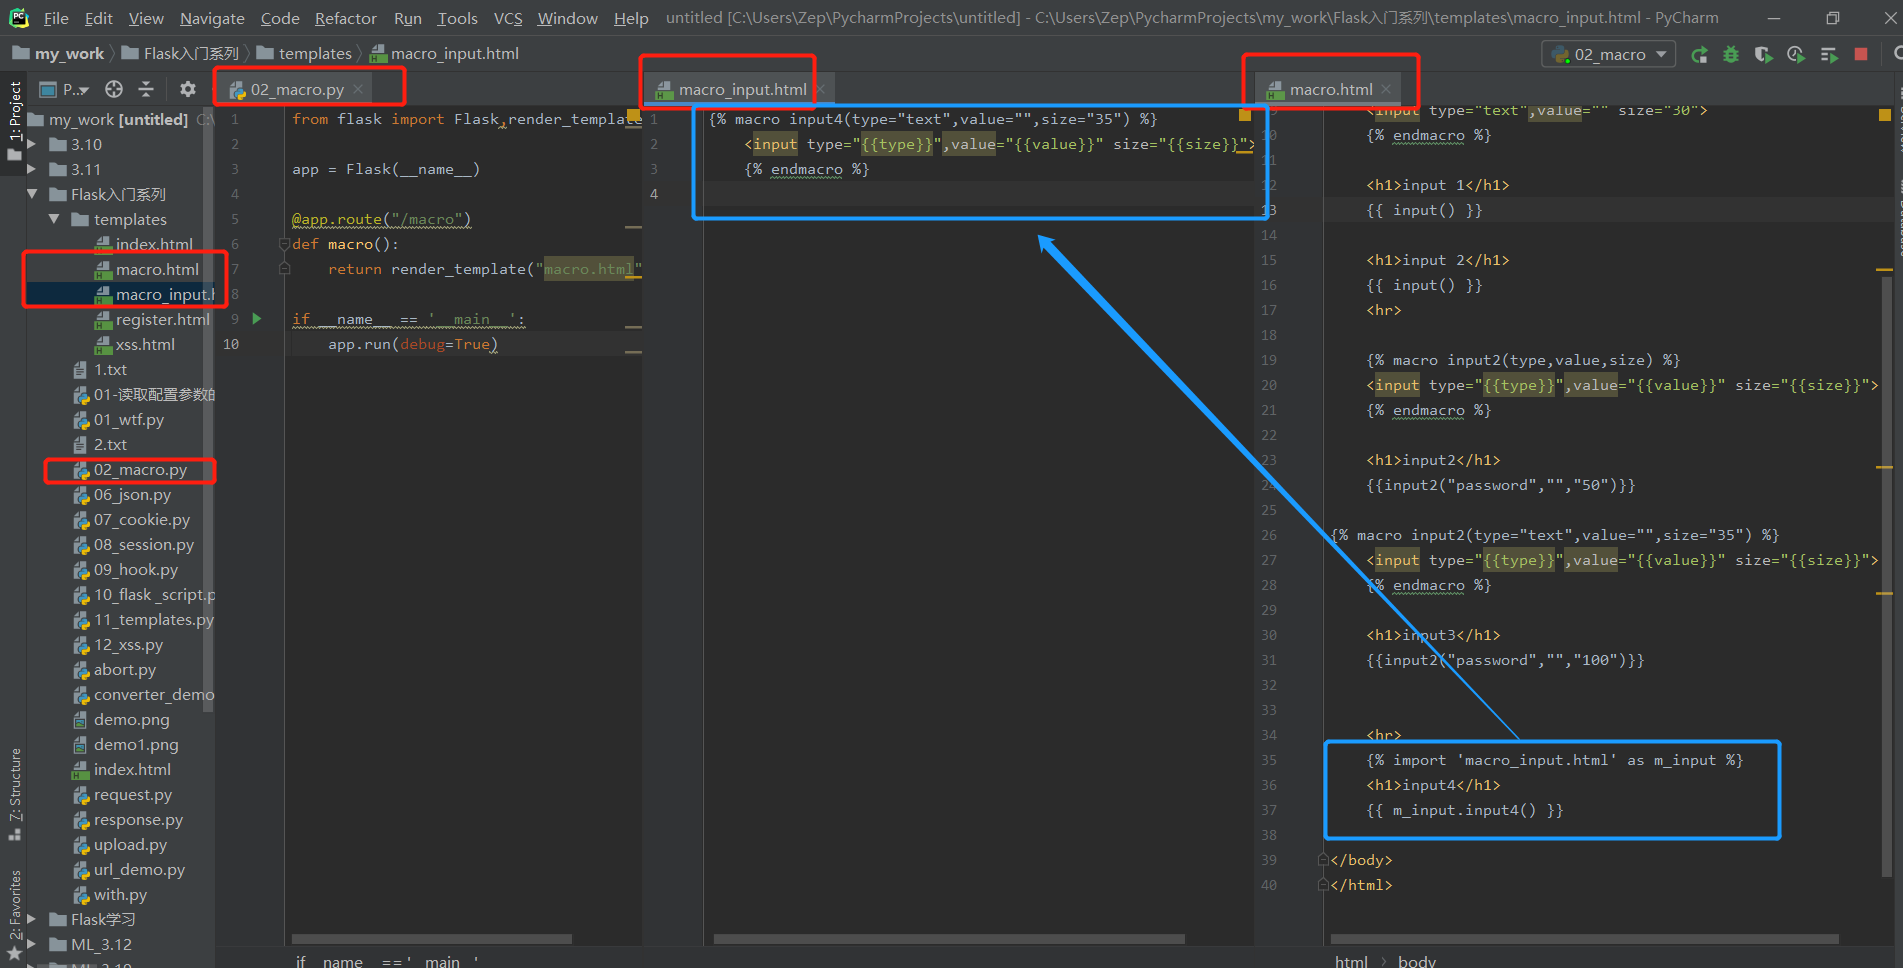Click horizontal scrollbar of macro_input.html editor
The image size is (1903, 968).
(949, 939)
